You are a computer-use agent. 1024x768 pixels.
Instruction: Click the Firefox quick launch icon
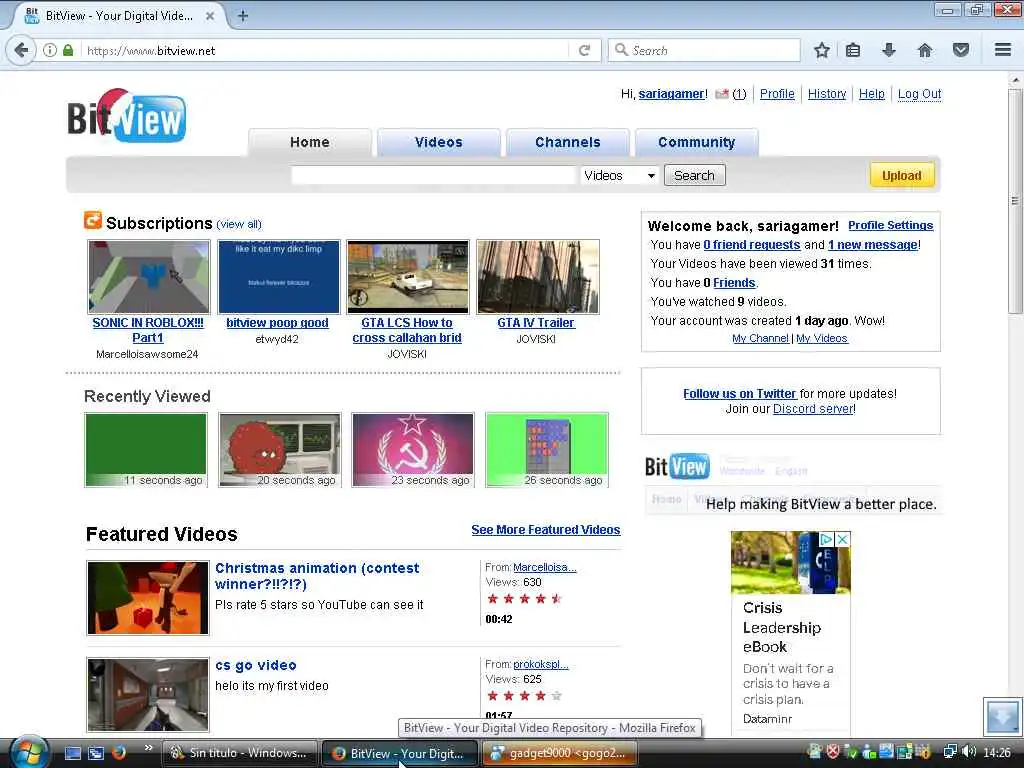point(118,752)
